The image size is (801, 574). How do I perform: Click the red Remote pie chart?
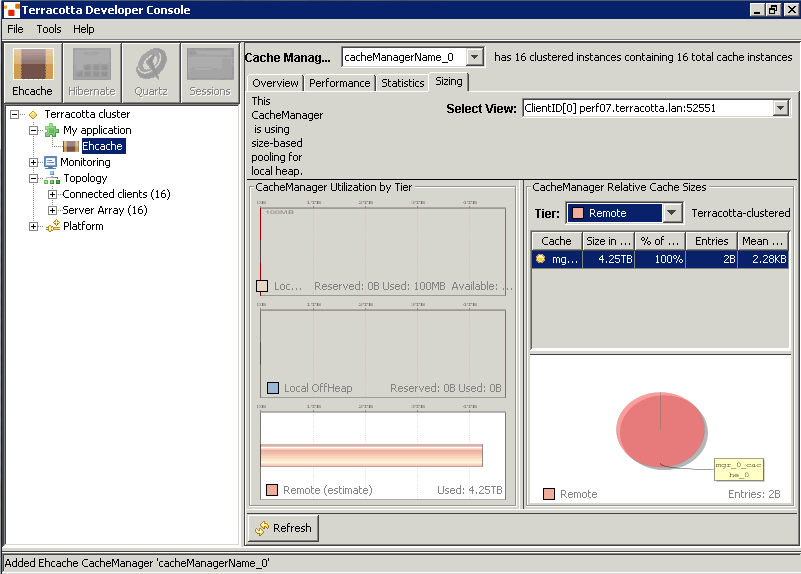pos(661,430)
